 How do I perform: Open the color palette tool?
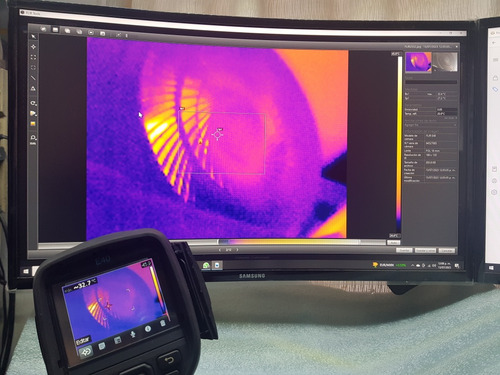(x=33, y=113)
